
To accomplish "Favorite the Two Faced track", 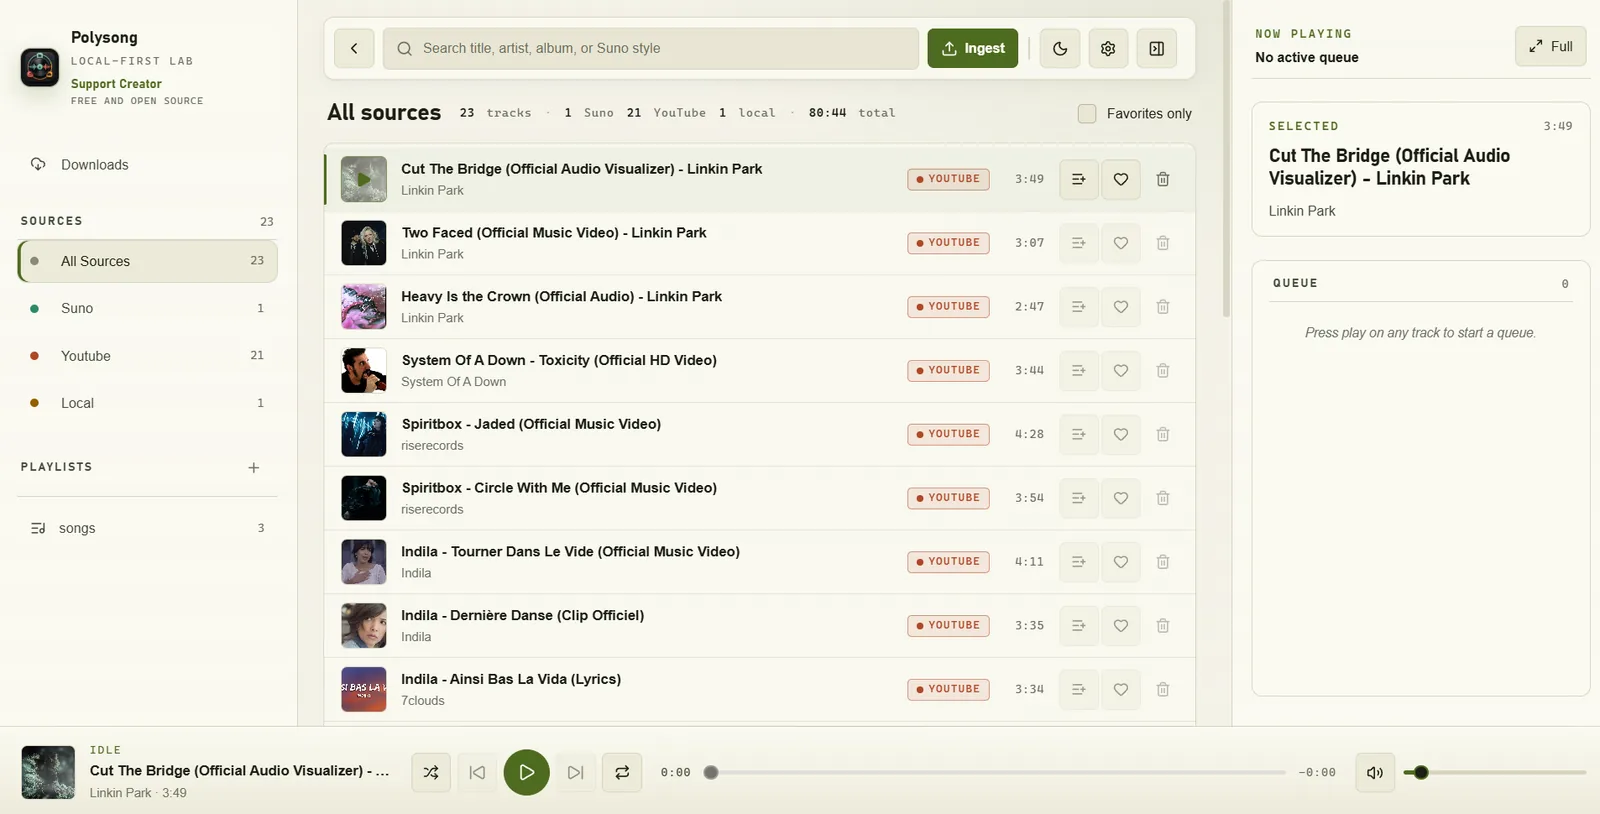I will [x=1121, y=243].
